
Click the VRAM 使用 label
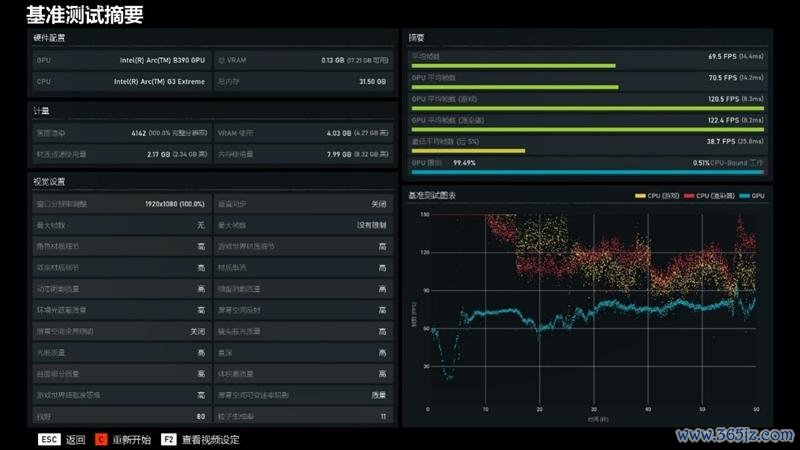click(235, 133)
